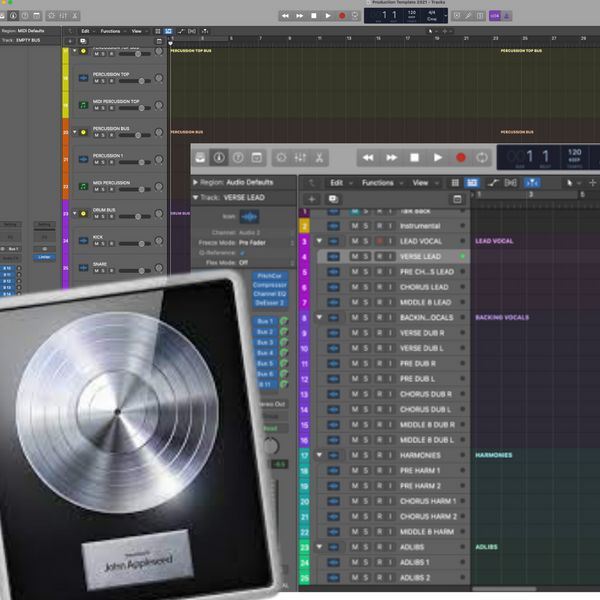600x600 pixels.
Task: Click the Rewind button in the front transport
Action: tap(368, 158)
